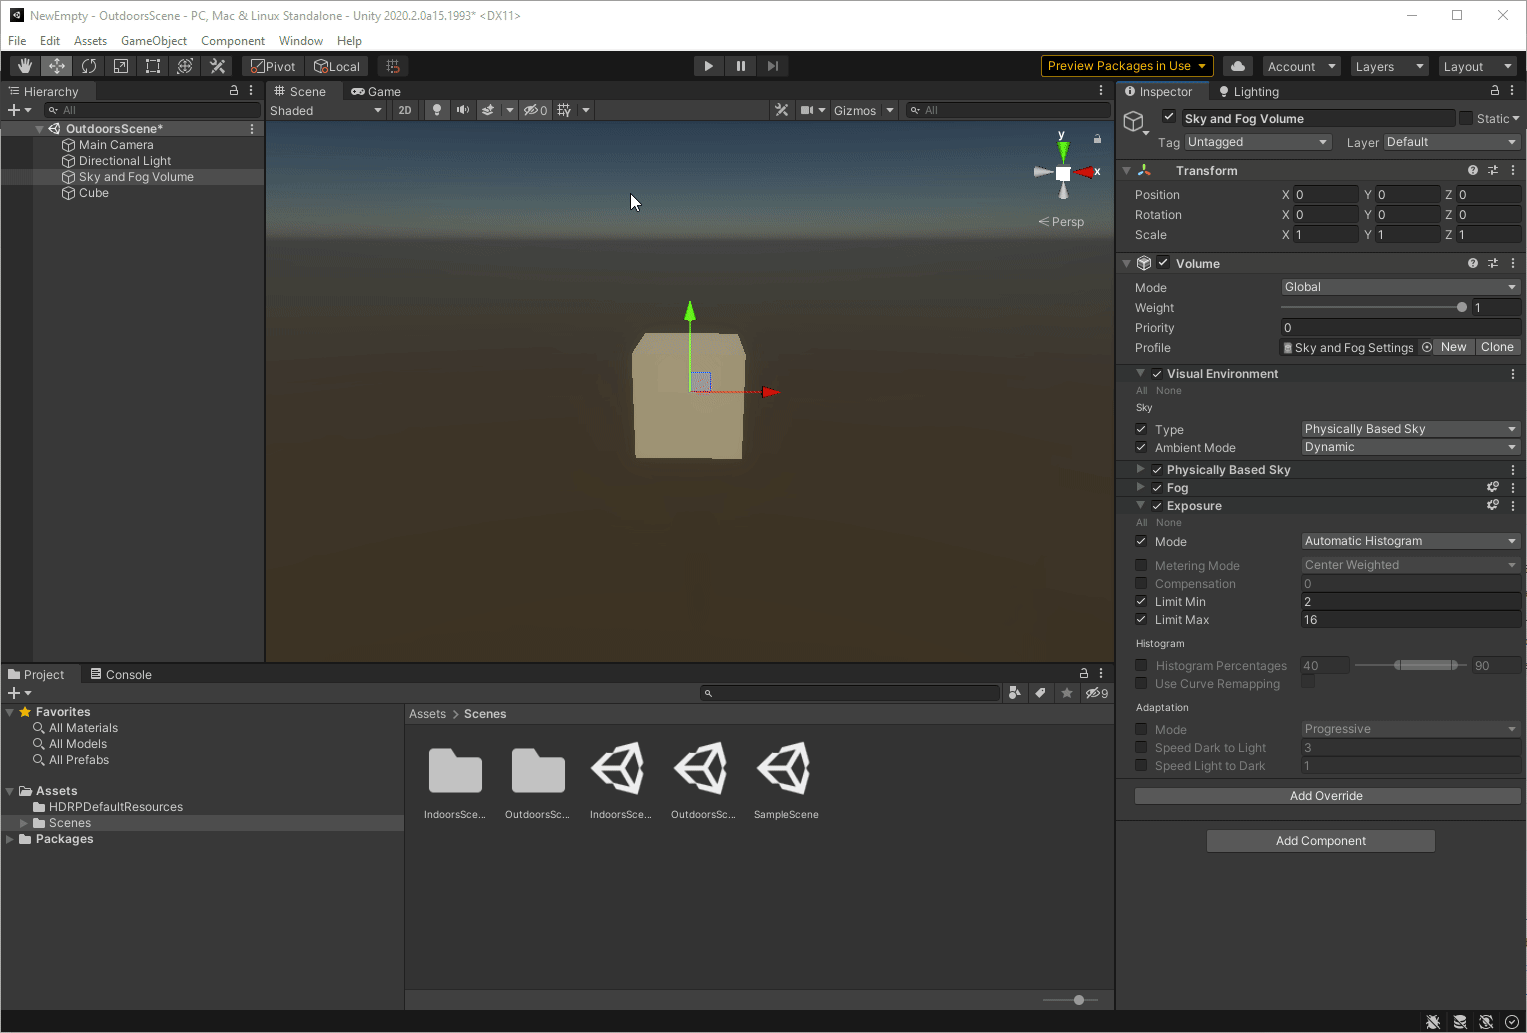Click the Add Component button

pyautogui.click(x=1321, y=841)
